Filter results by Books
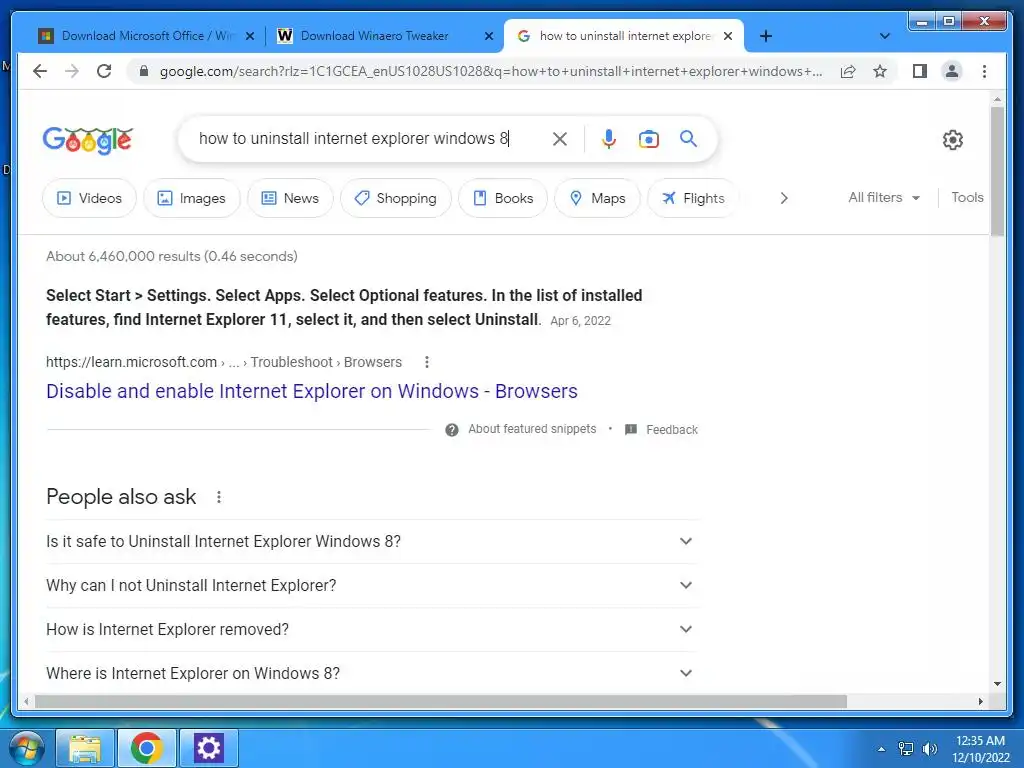This screenshot has width=1024, height=768. [503, 198]
